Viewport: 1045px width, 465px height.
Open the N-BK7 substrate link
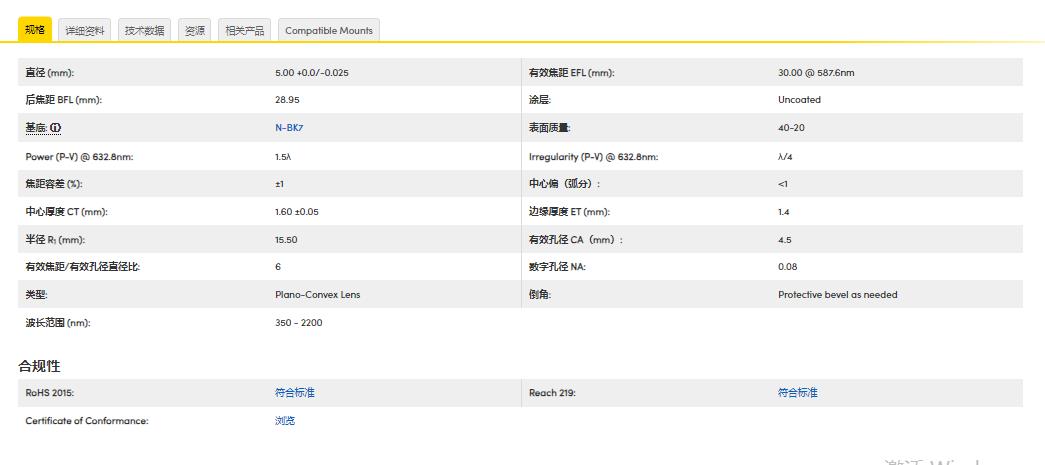(288, 128)
